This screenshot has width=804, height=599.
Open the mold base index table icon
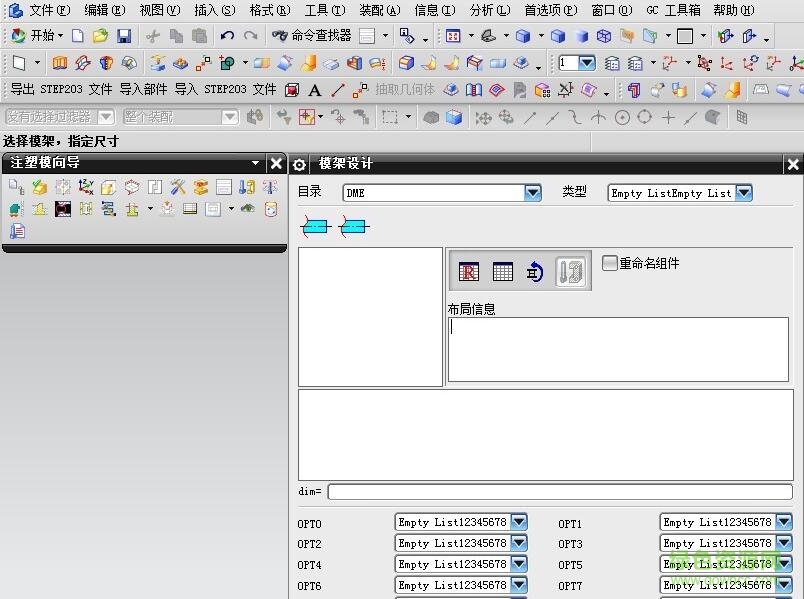502,272
